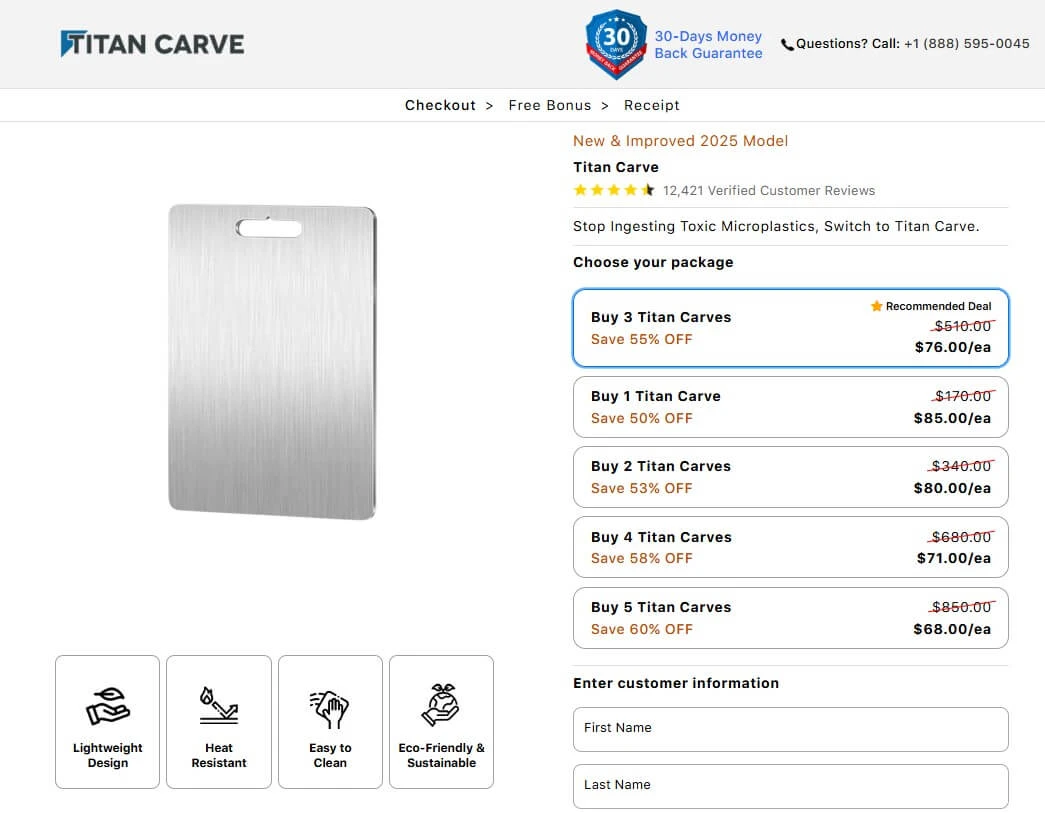1045x813 pixels.
Task: Open the 12,421 Verified Customer Reviews link
Action: (767, 190)
